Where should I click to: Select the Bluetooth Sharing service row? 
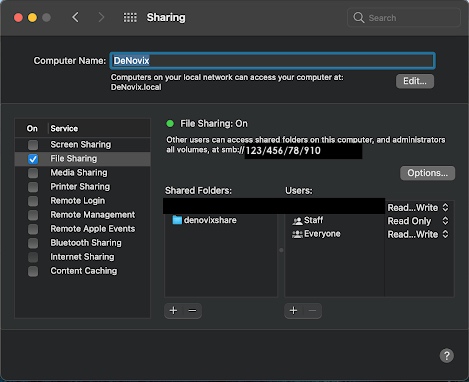coord(82,243)
